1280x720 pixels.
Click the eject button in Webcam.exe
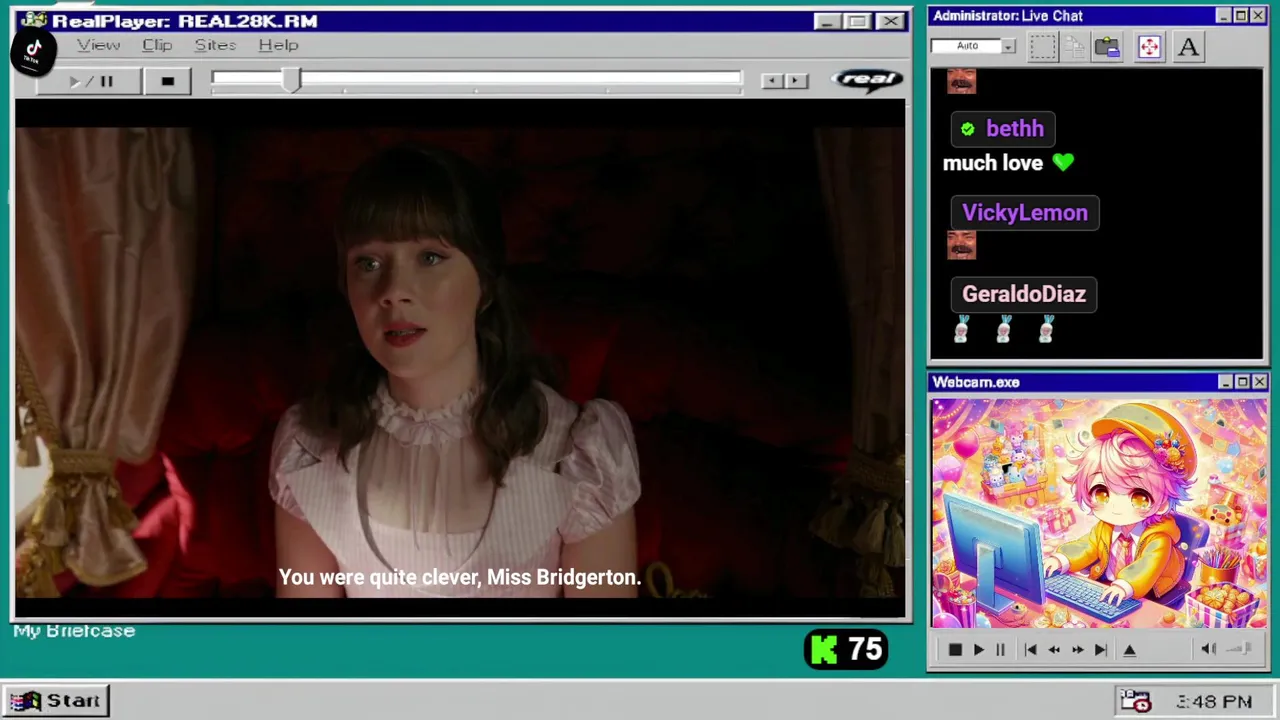coord(1130,650)
